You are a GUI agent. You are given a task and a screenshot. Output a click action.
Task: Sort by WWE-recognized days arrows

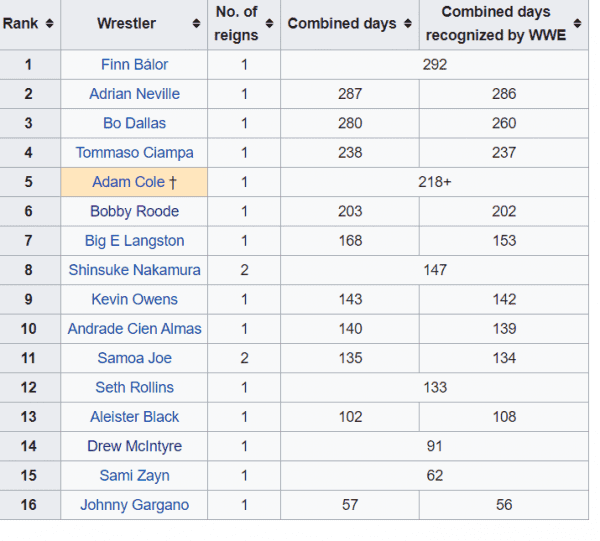point(577,24)
